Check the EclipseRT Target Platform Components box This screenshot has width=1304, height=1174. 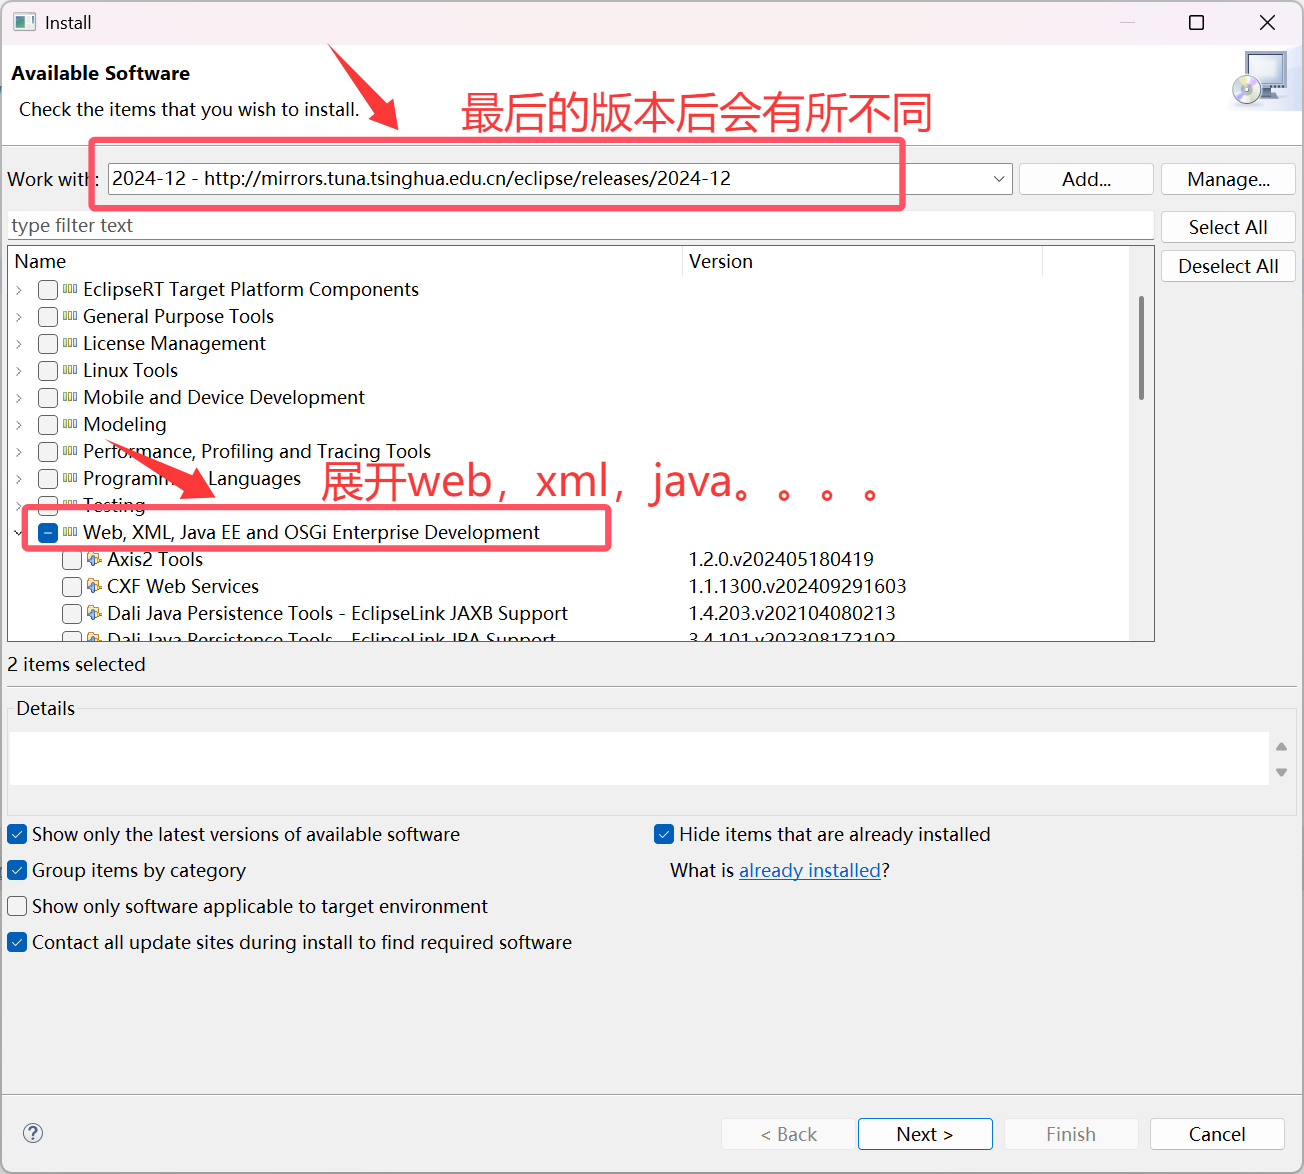click(x=48, y=290)
